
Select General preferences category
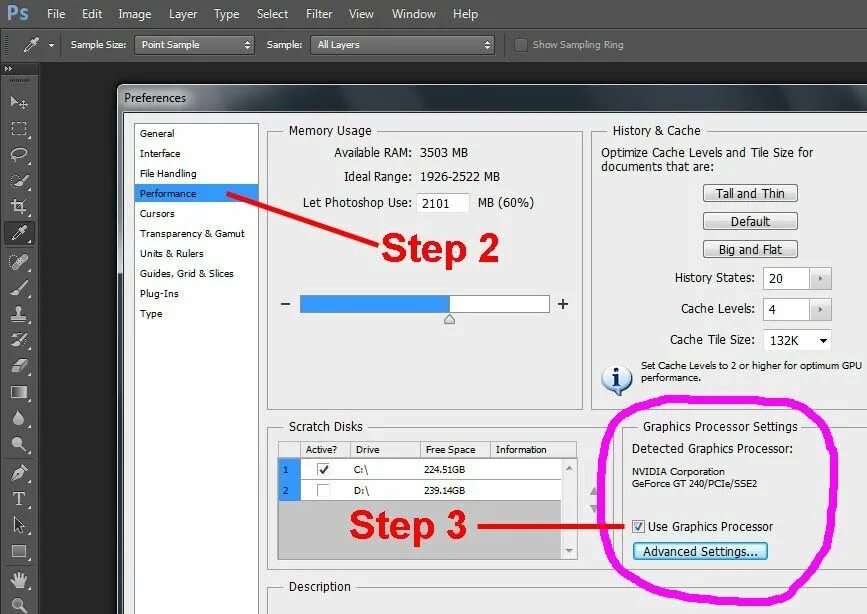(196, 133)
